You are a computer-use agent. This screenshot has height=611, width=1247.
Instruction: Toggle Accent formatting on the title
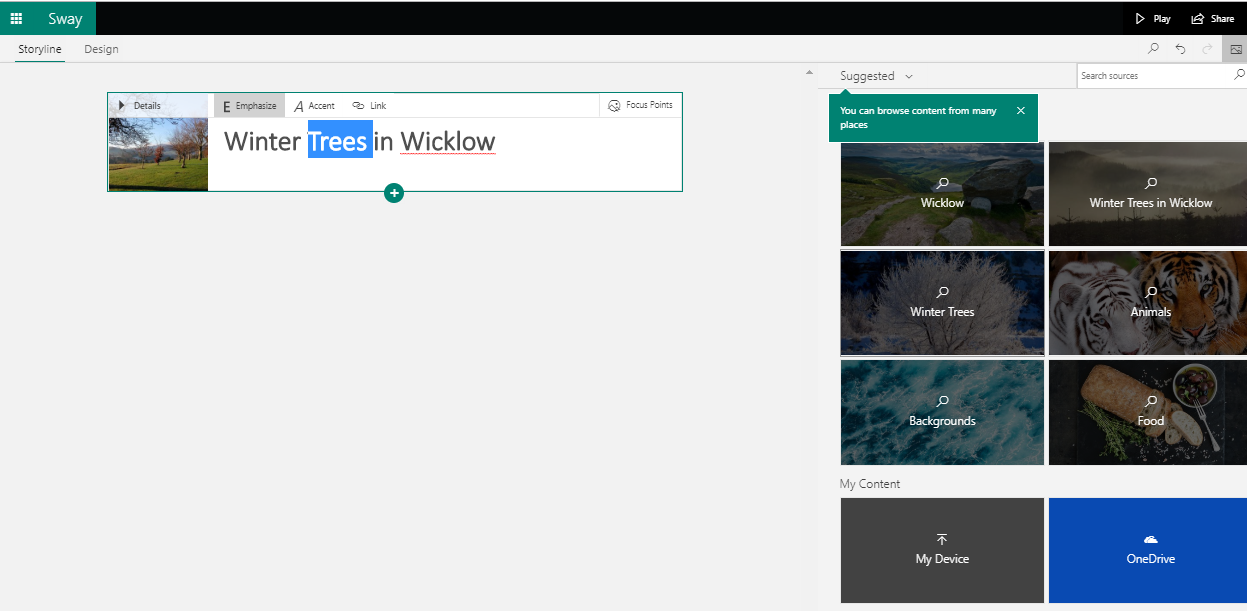(x=314, y=106)
